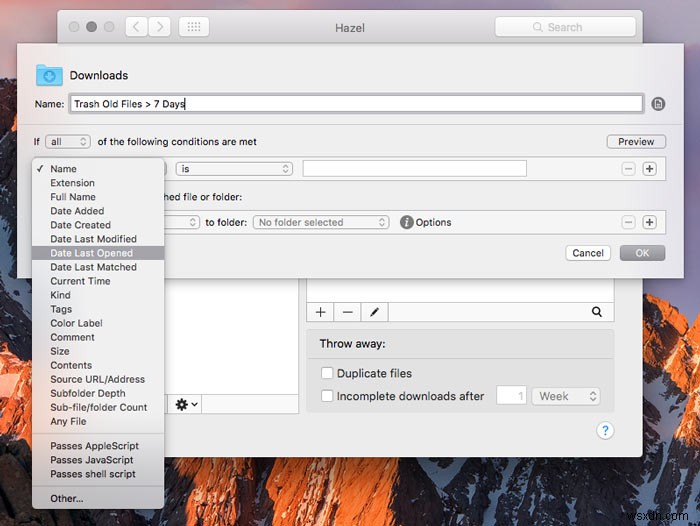This screenshot has width=700, height=526.
Task: Open the 'all' conditions match dropdown
Action: pyautogui.click(x=69, y=142)
